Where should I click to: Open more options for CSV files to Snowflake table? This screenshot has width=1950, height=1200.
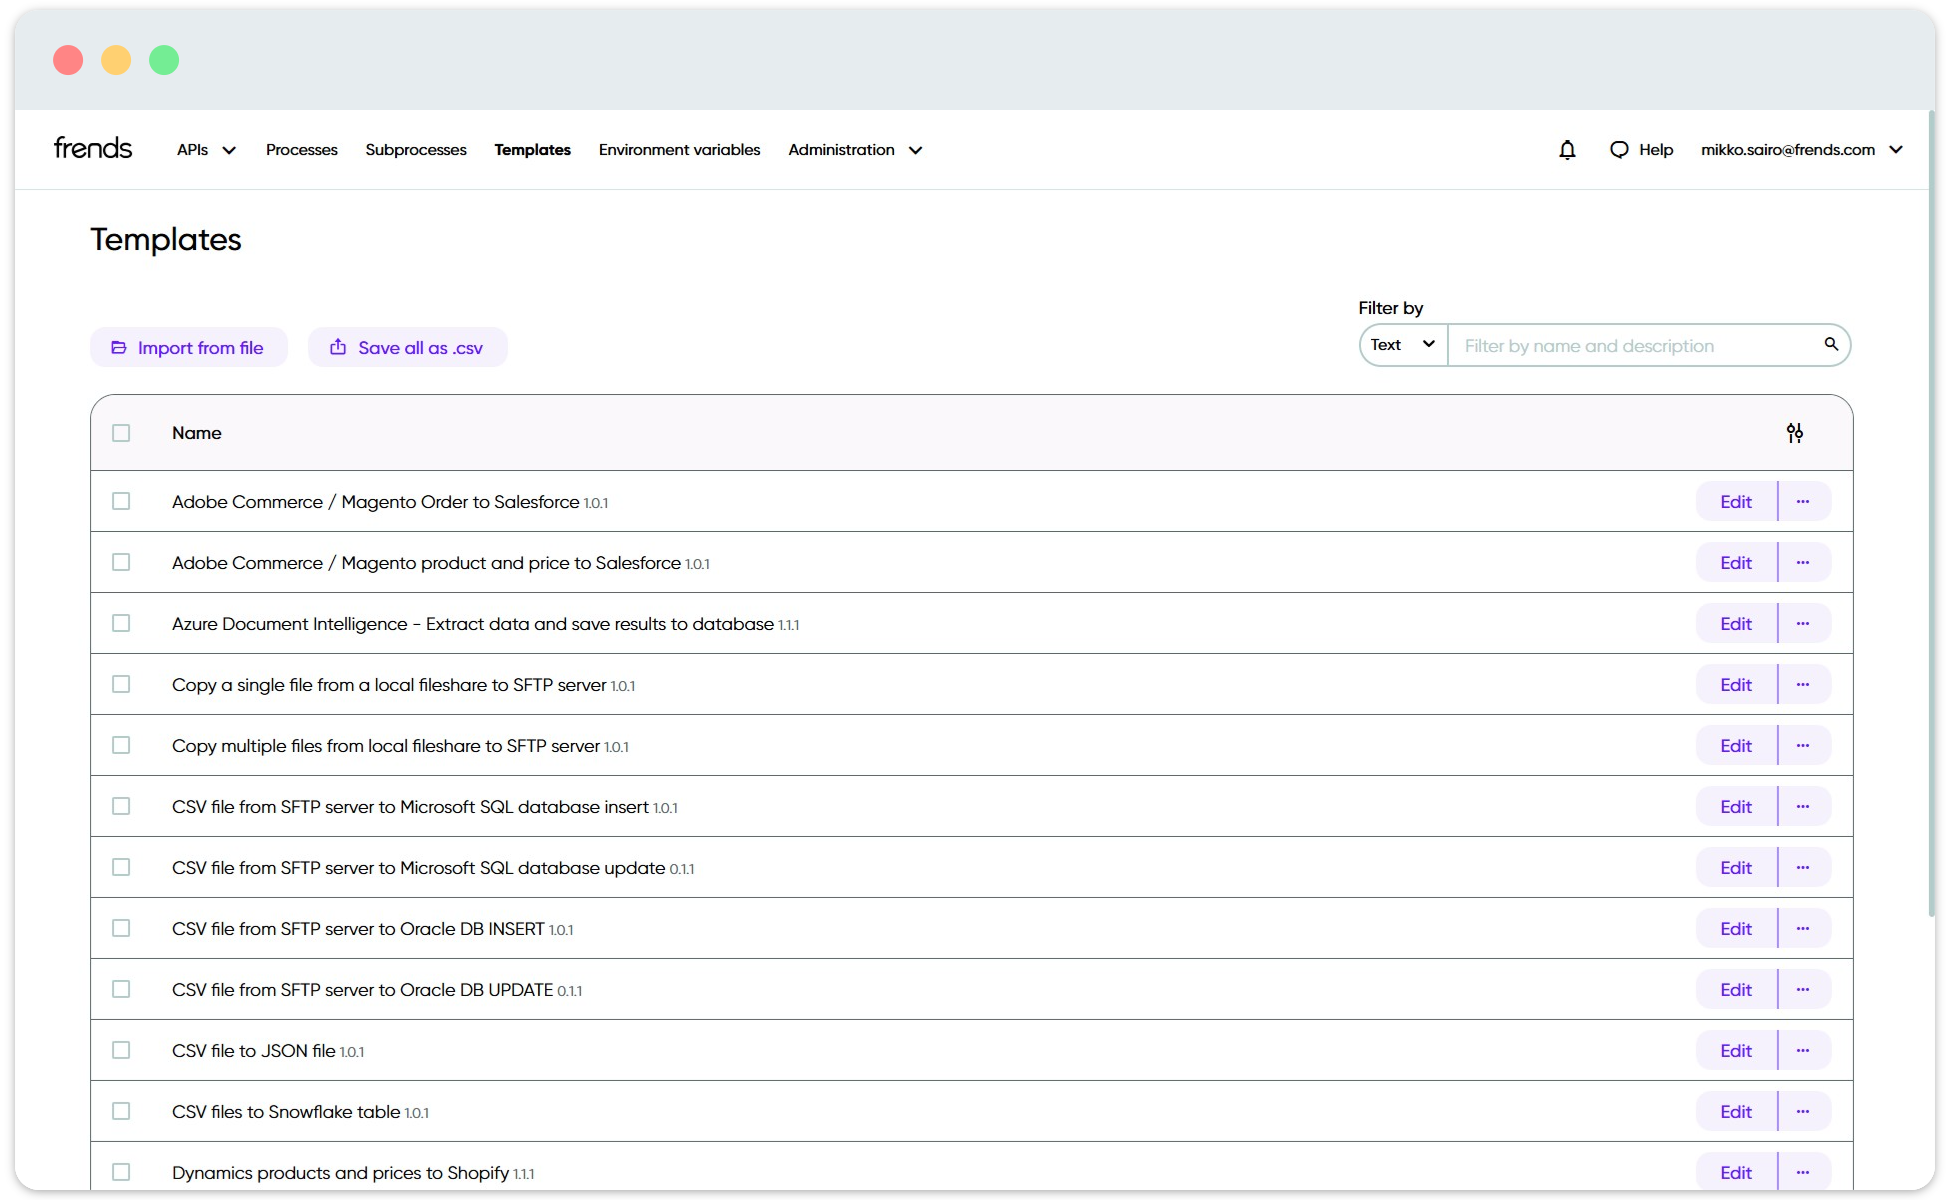pos(1803,1111)
